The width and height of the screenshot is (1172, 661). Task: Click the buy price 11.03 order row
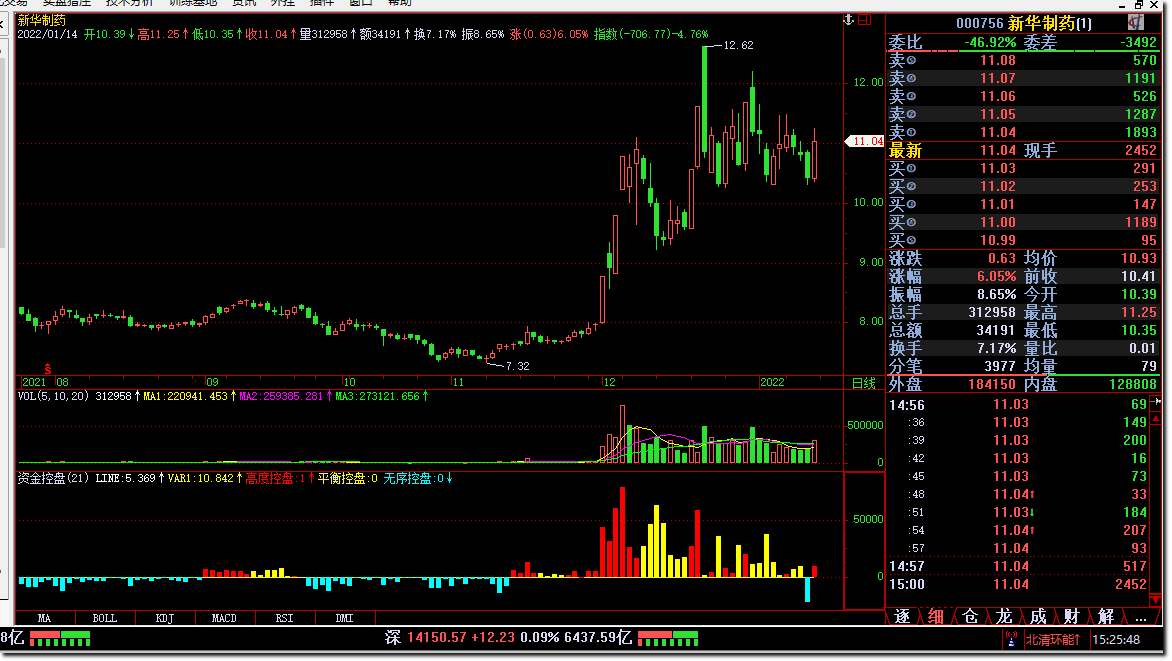click(1023, 168)
